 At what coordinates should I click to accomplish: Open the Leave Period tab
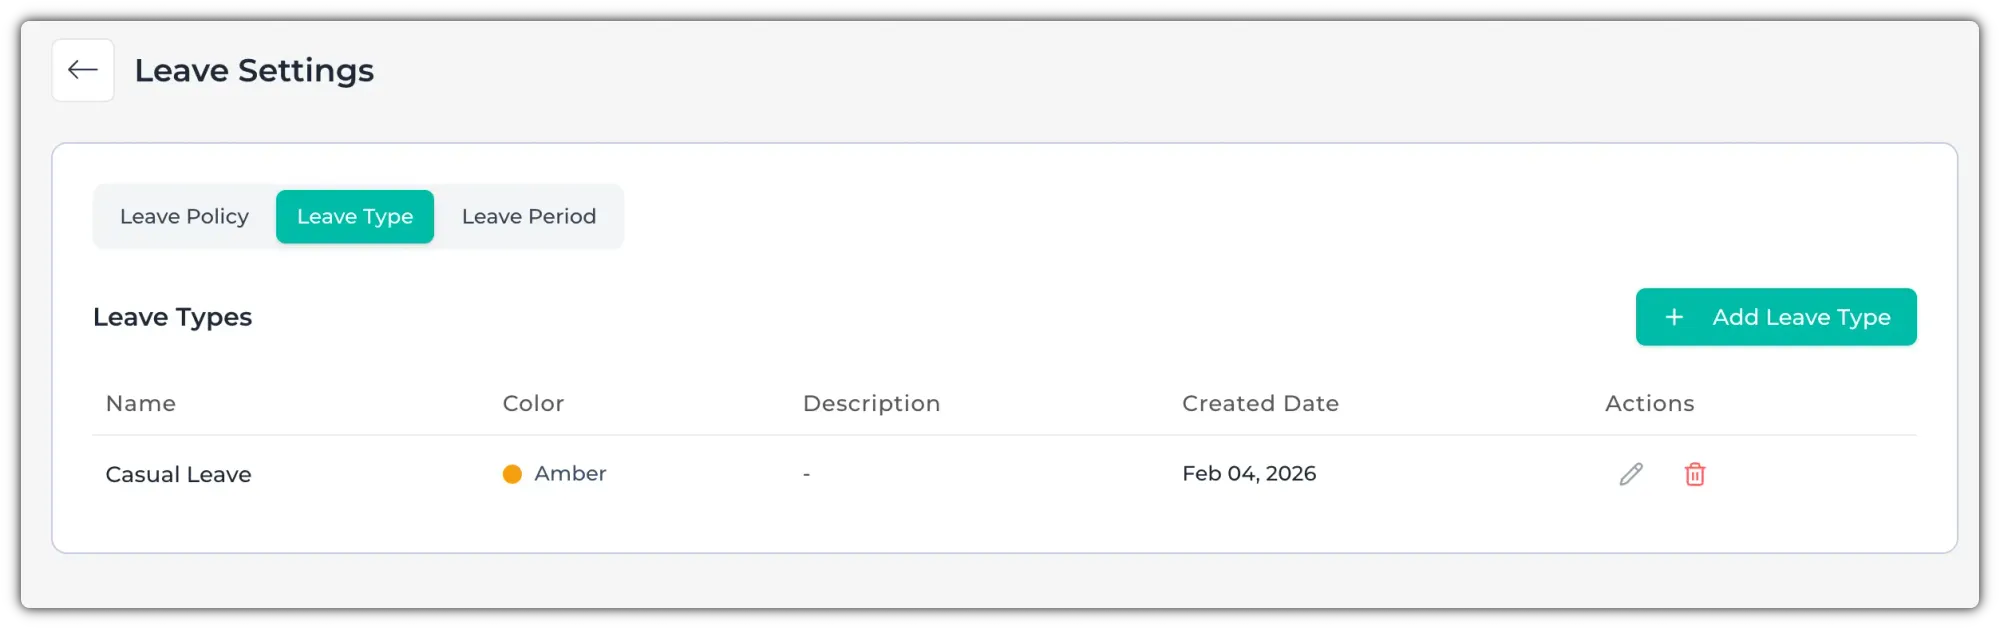(529, 217)
